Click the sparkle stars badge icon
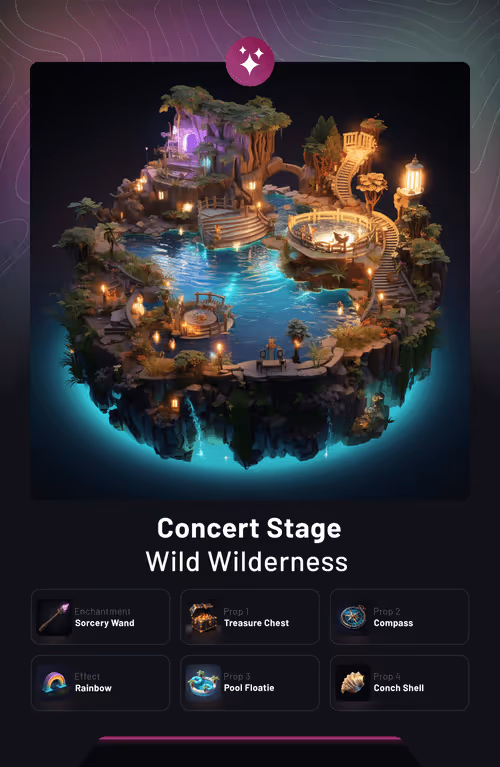The height and width of the screenshot is (767, 500). coord(250,62)
